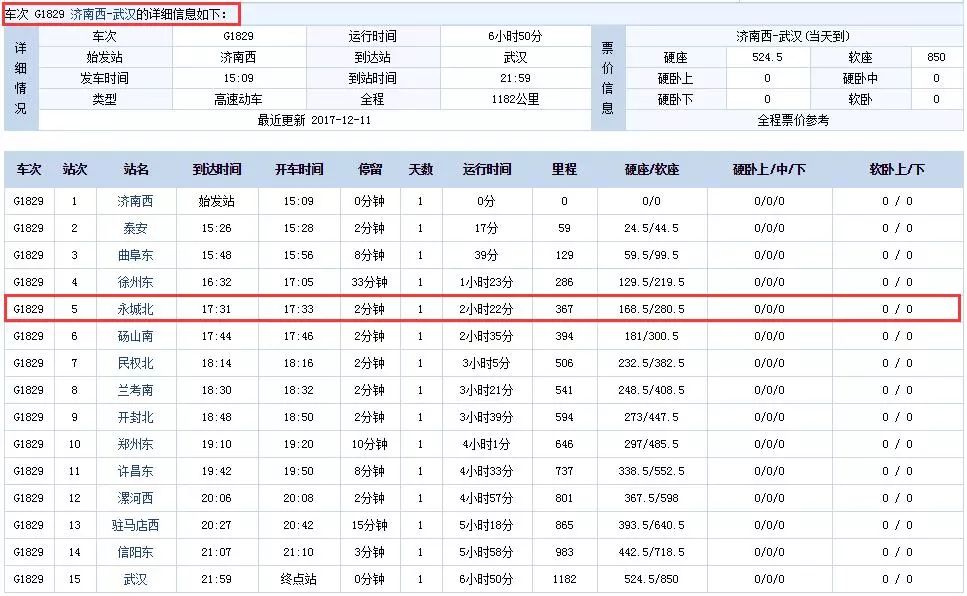Open the 许昌东 station link
967x596 pixels.
[x=135, y=471]
